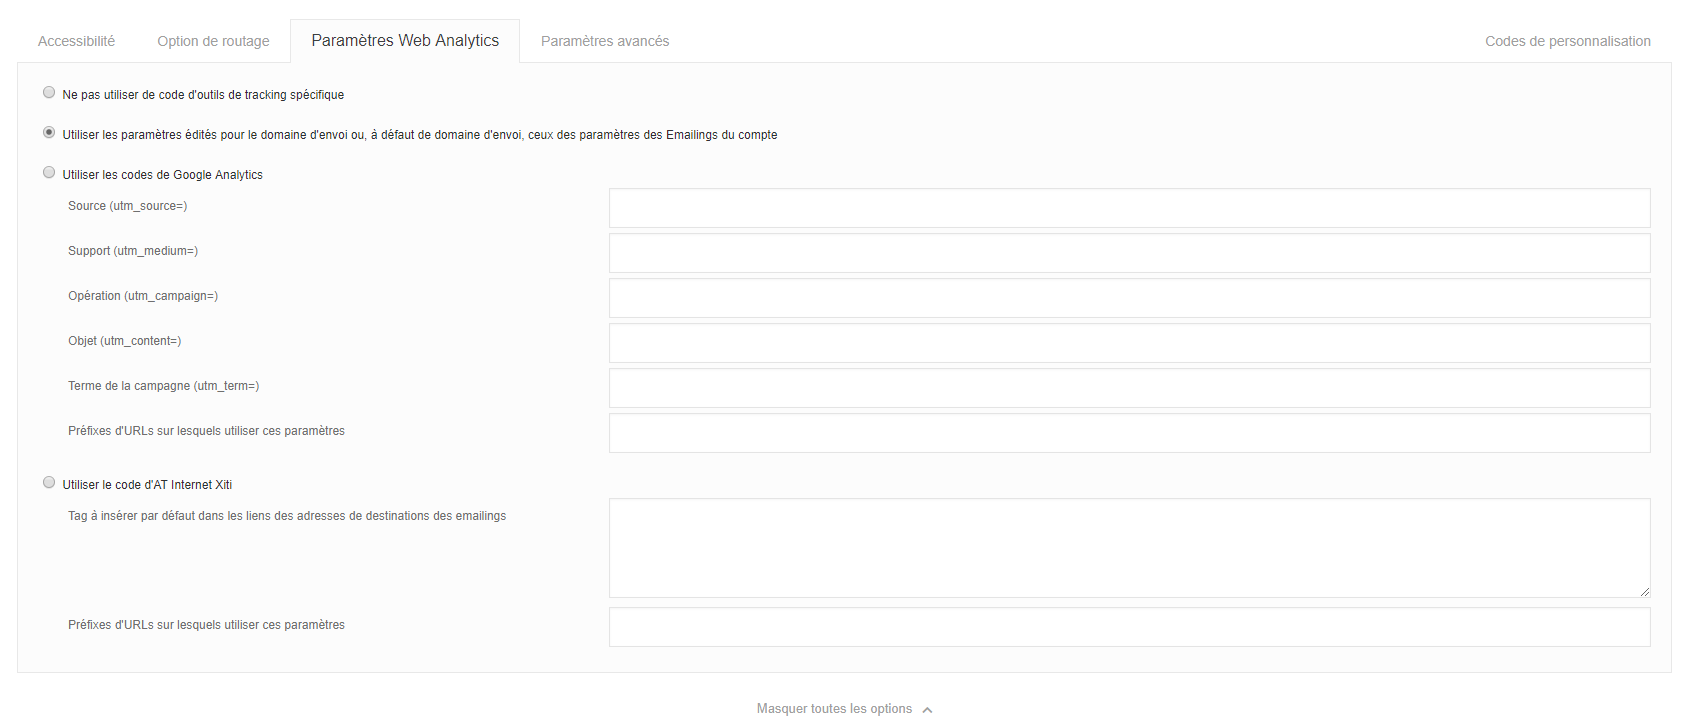Collapse options using the chevron-up icon

click(x=927, y=710)
